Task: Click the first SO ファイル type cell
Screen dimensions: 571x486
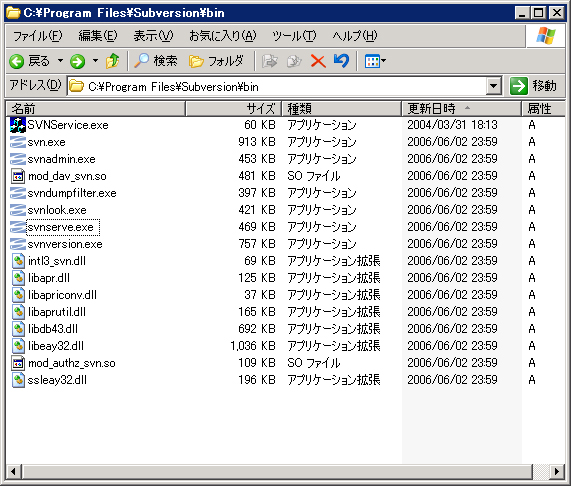Action: point(314,176)
